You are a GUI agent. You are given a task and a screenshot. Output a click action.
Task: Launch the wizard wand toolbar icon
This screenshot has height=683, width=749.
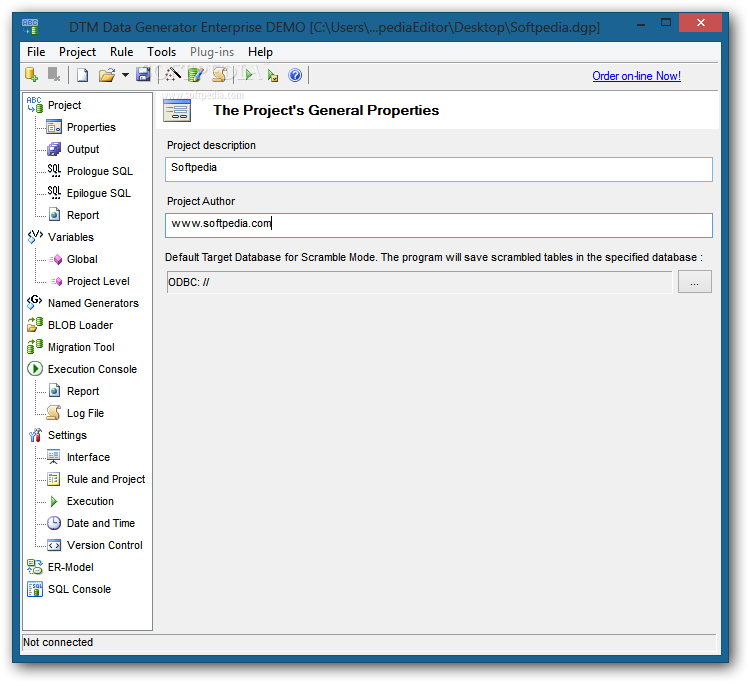pos(172,75)
